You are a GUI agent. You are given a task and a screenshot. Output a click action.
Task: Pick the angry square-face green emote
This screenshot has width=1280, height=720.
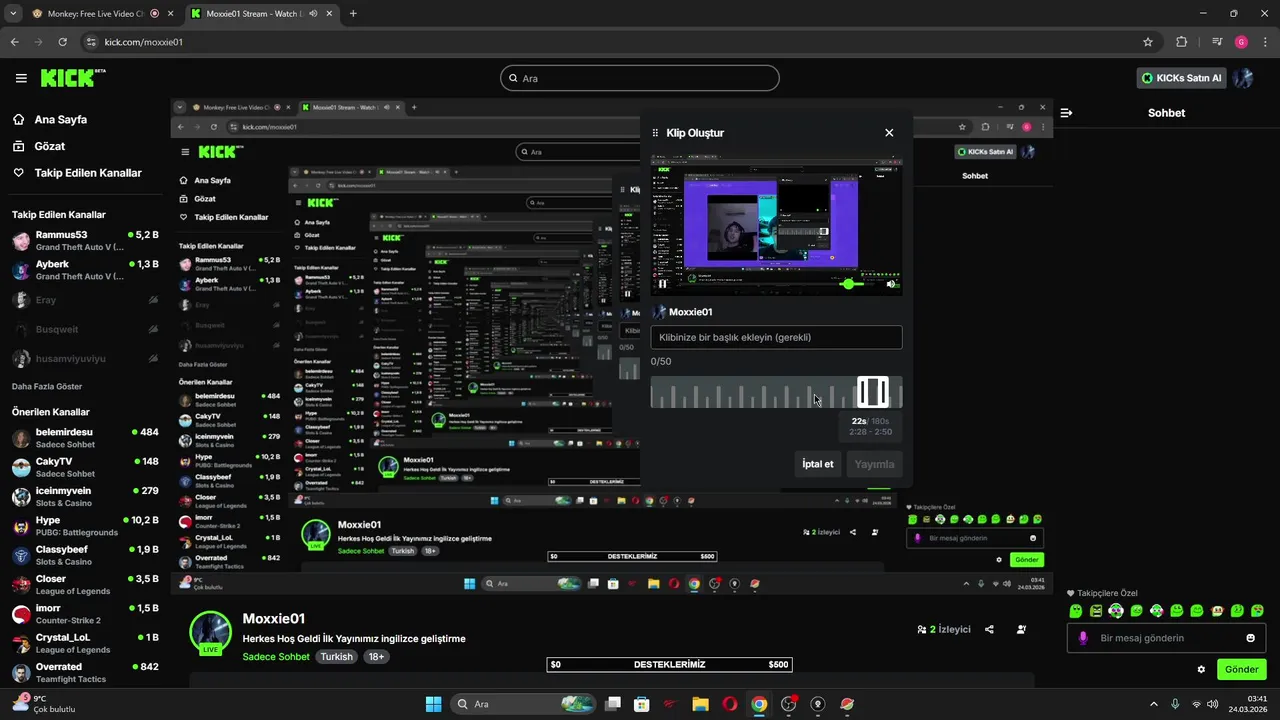1096,610
